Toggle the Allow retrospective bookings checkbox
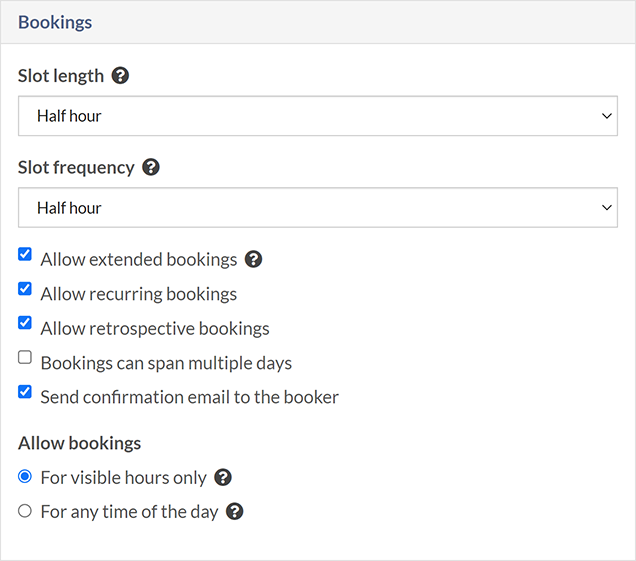 tap(25, 323)
